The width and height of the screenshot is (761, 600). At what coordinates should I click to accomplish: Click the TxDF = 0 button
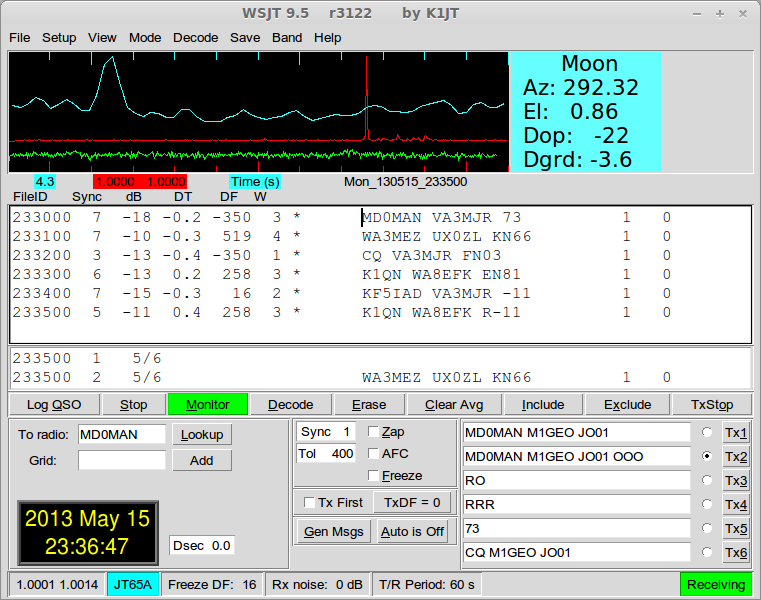click(x=412, y=502)
